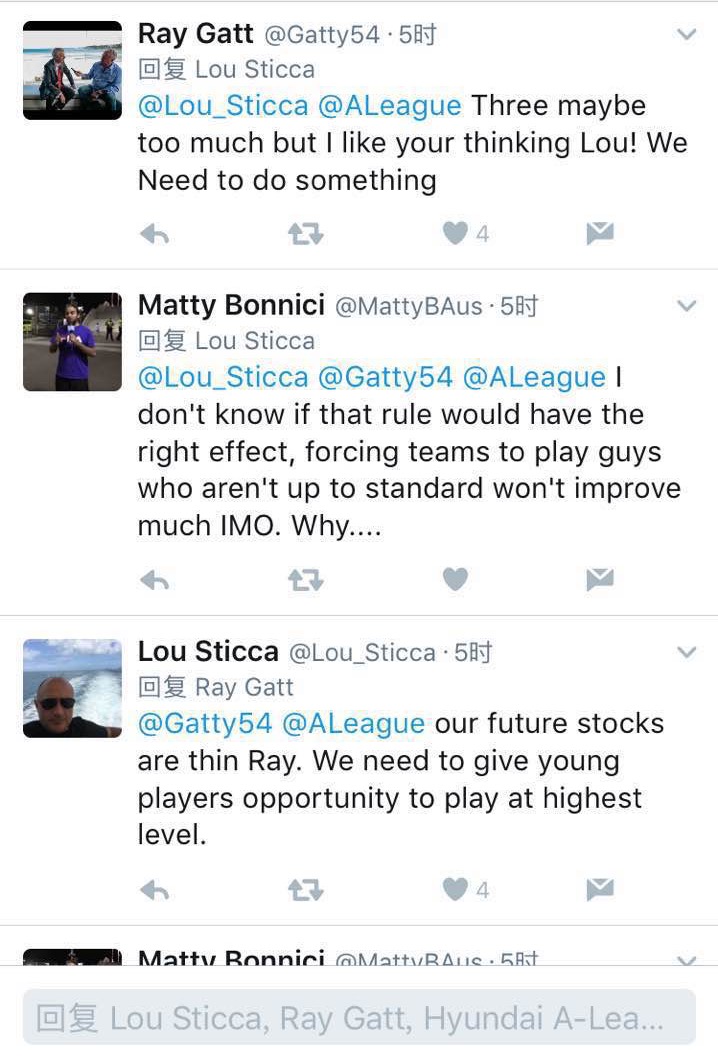
Task: Reply to Matty Bonnici's tweet
Action: 154,579
